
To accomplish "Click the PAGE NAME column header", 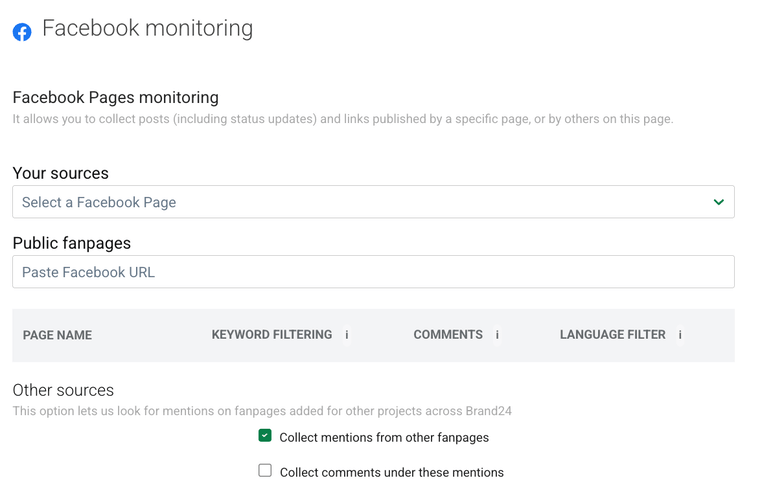I will [x=57, y=335].
